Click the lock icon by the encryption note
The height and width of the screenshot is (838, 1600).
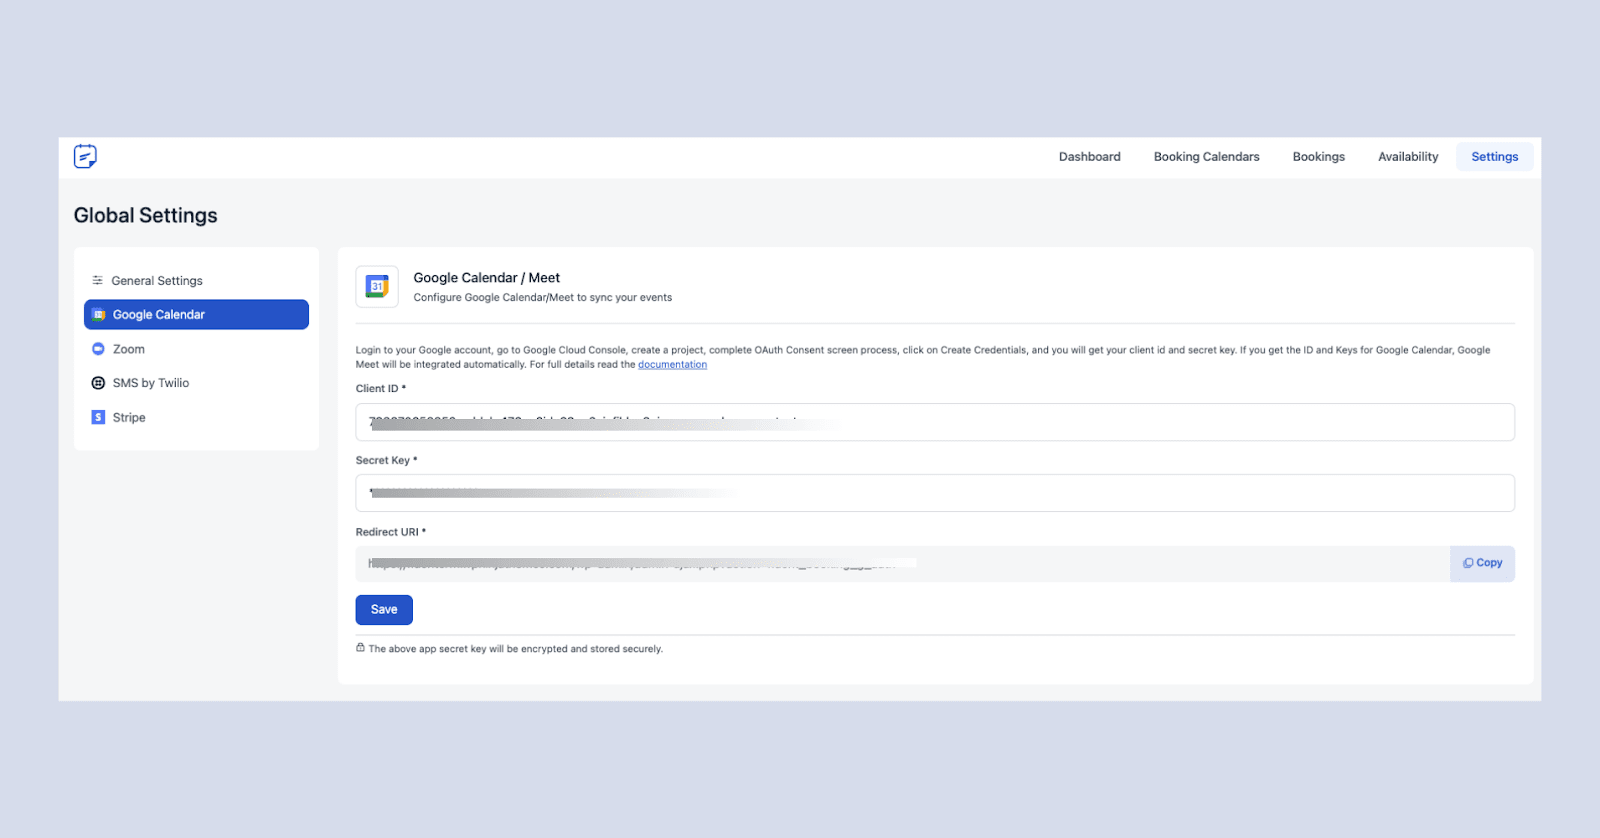coord(360,648)
